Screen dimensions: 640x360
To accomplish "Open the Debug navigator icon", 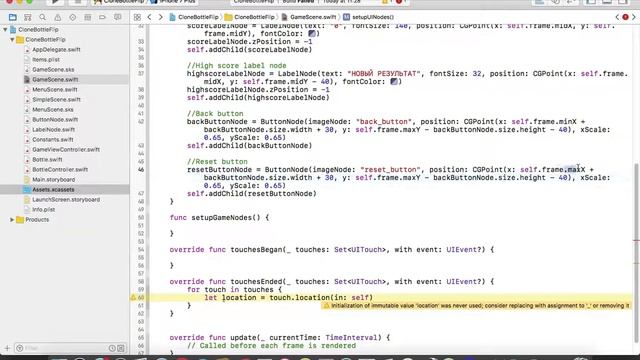I will [x=87, y=17].
